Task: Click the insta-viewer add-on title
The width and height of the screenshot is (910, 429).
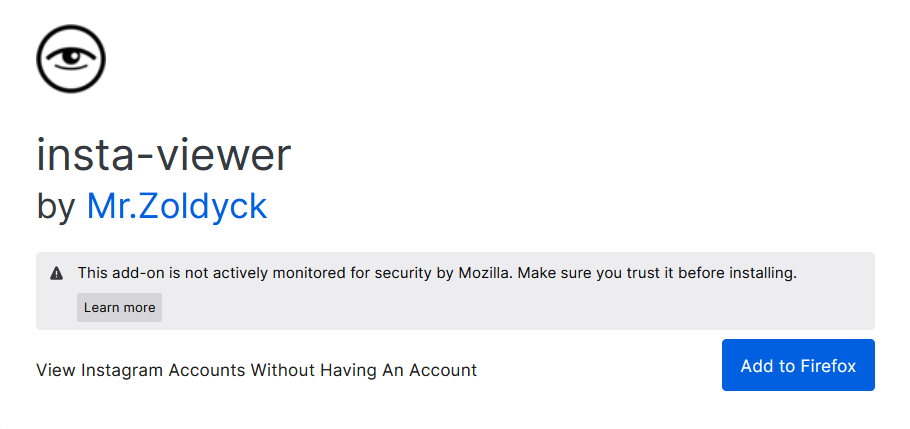Action: (164, 155)
